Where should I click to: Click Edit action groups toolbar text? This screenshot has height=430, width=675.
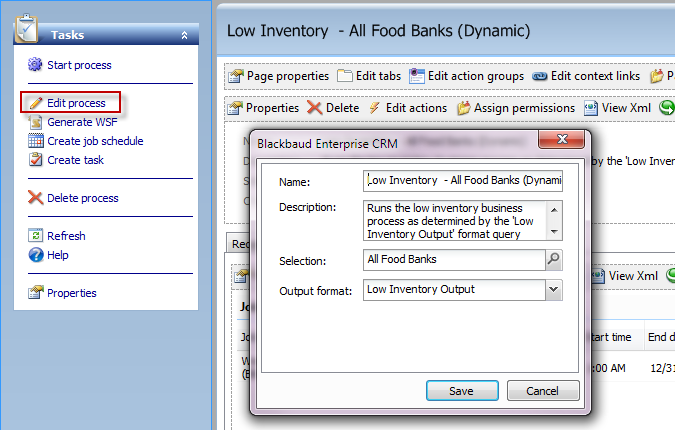pyautogui.click(x=476, y=76)
